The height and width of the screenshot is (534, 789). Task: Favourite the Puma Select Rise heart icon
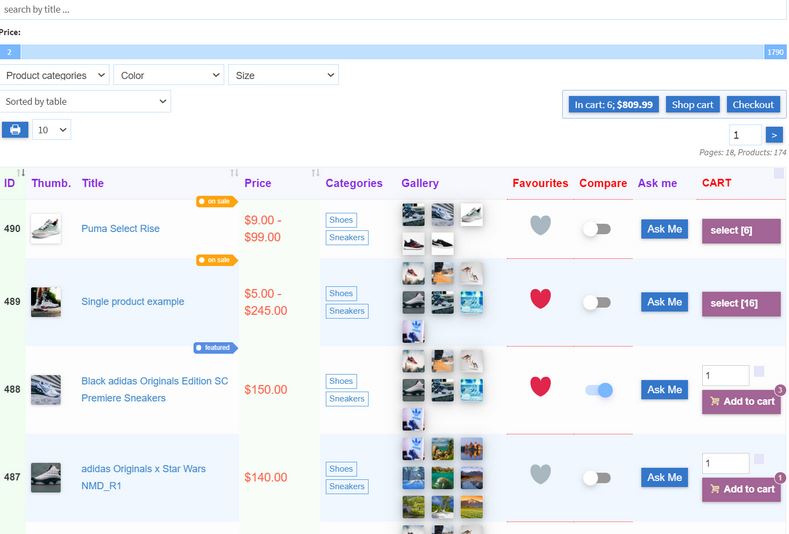coord(540,225)
